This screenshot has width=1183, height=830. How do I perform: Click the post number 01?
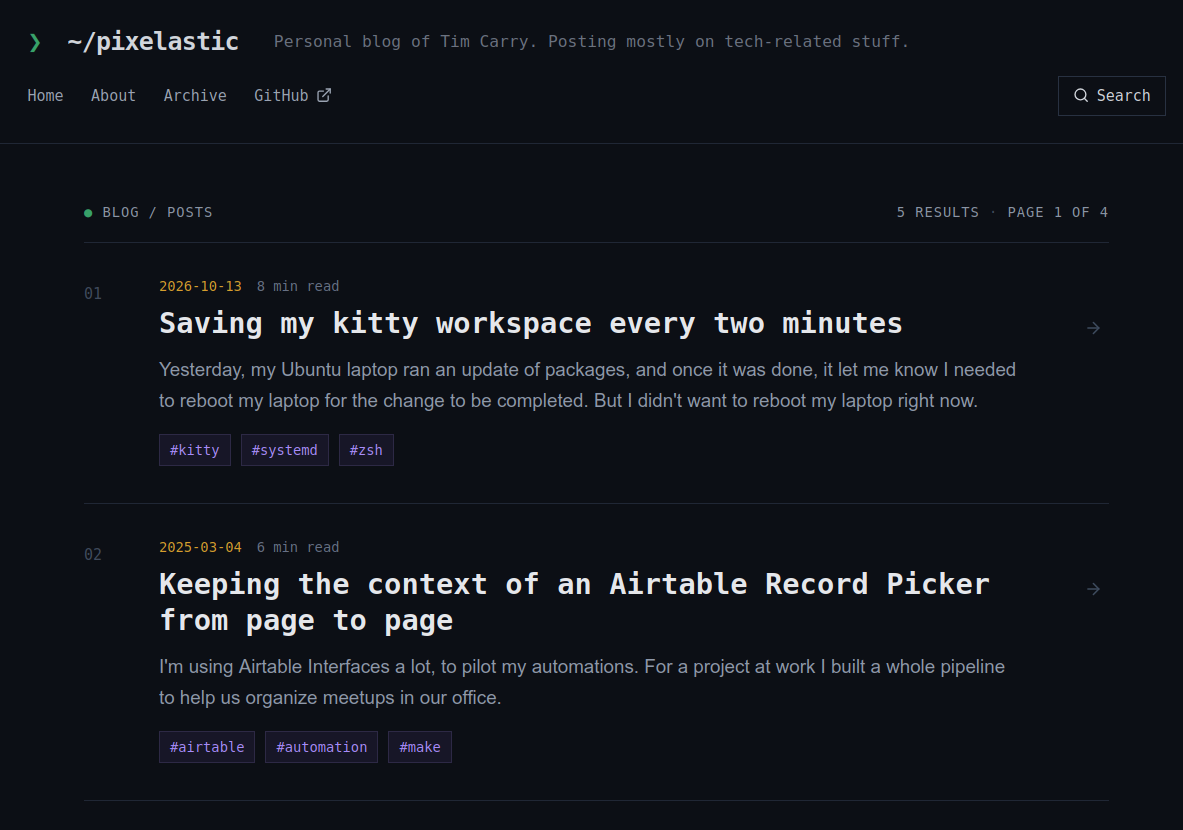pyautogui.click(x=93, y=294)
